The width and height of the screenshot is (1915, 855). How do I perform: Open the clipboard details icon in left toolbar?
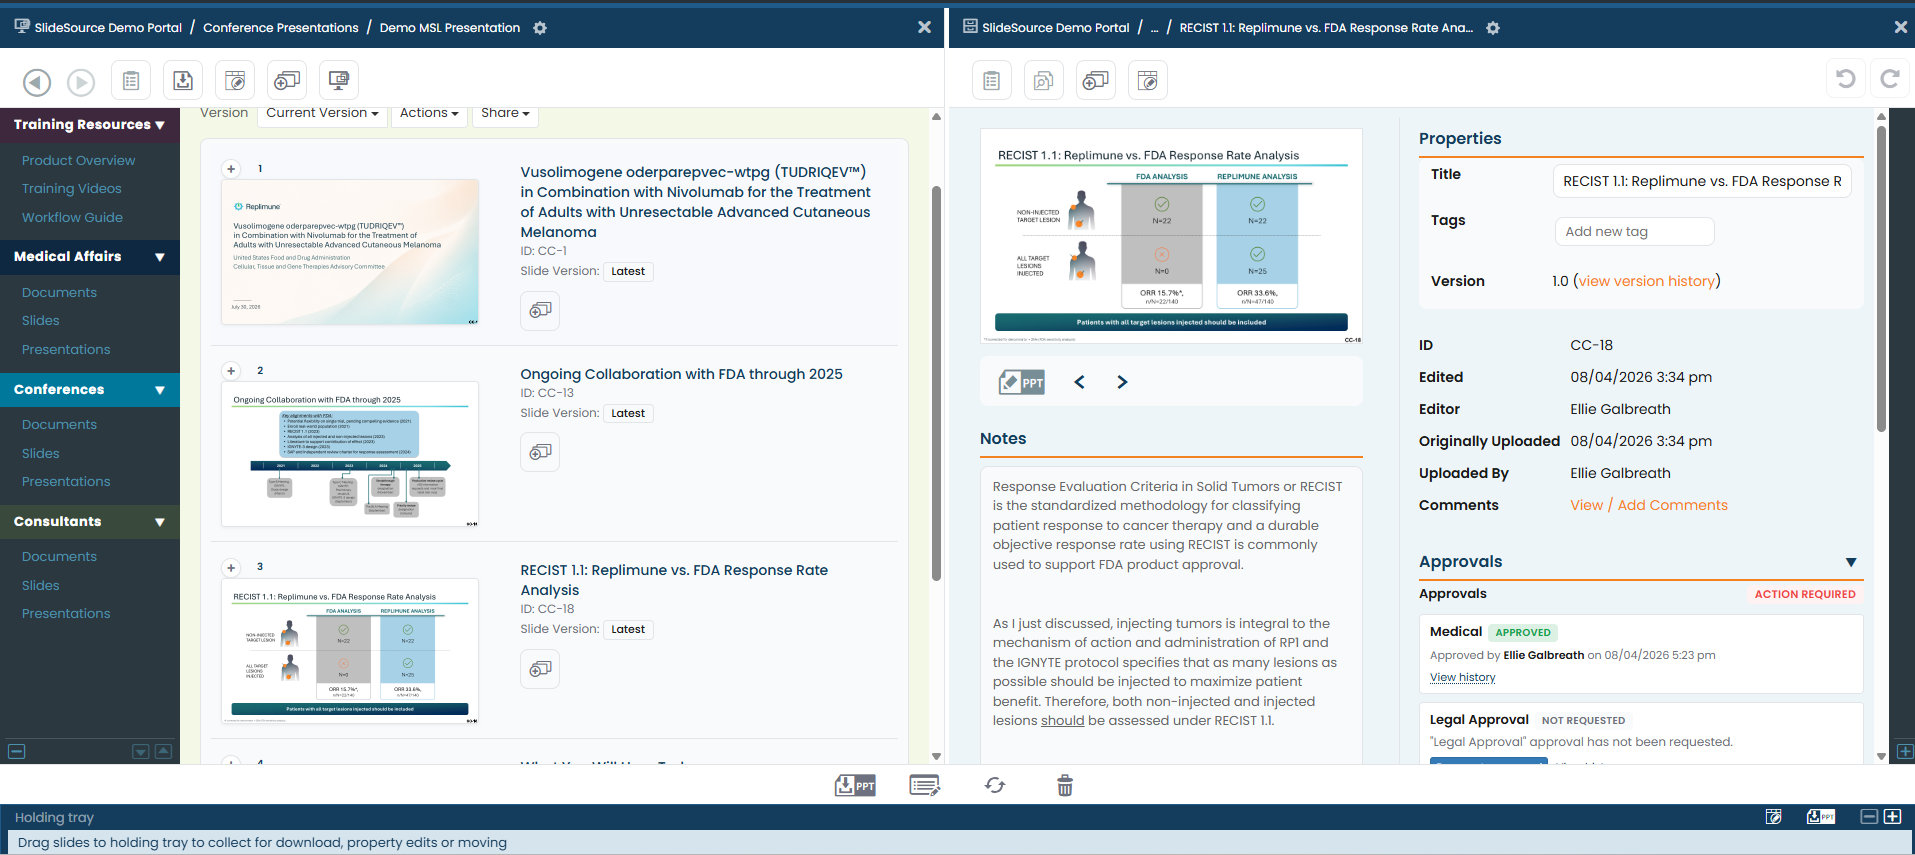point(131,81)
